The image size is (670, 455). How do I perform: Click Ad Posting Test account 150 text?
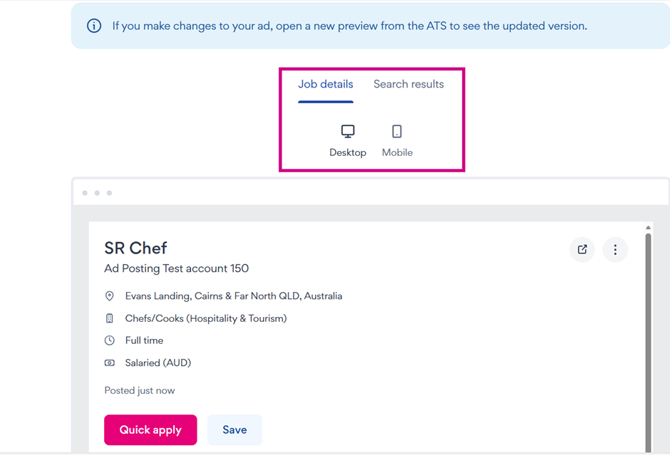(176, 269)
